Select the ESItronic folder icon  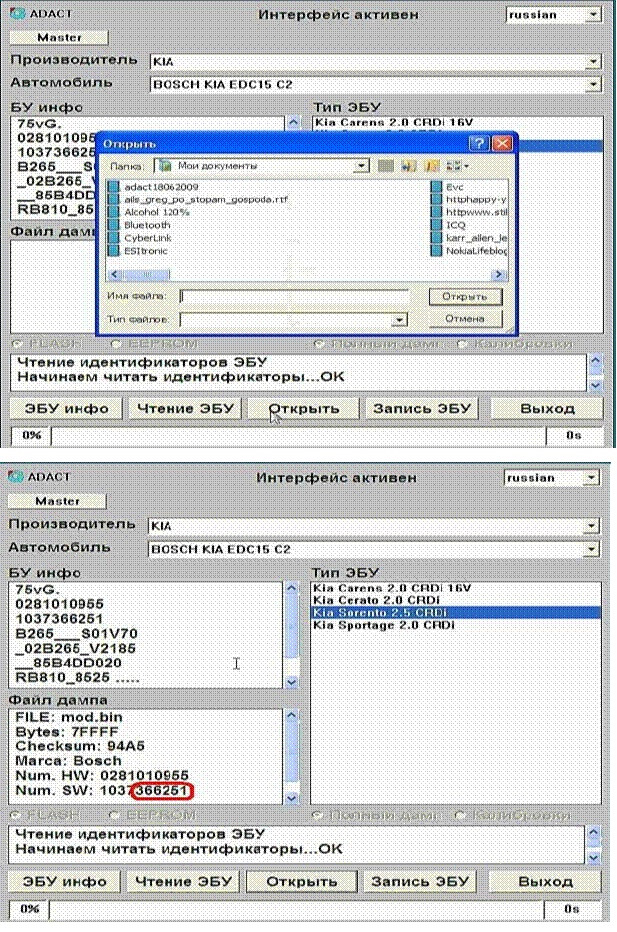click(114, 251)
